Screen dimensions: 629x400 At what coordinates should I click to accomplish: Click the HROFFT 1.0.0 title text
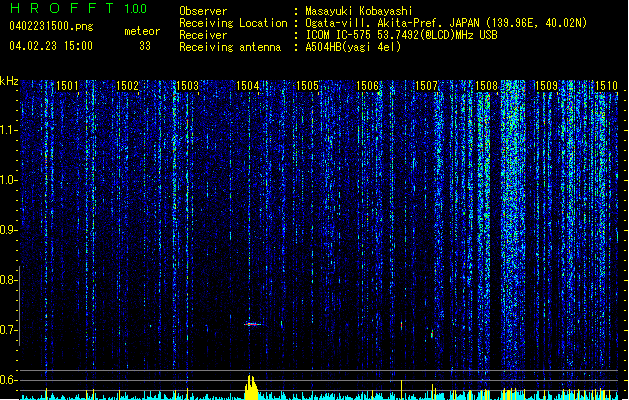tap(78, 8)
